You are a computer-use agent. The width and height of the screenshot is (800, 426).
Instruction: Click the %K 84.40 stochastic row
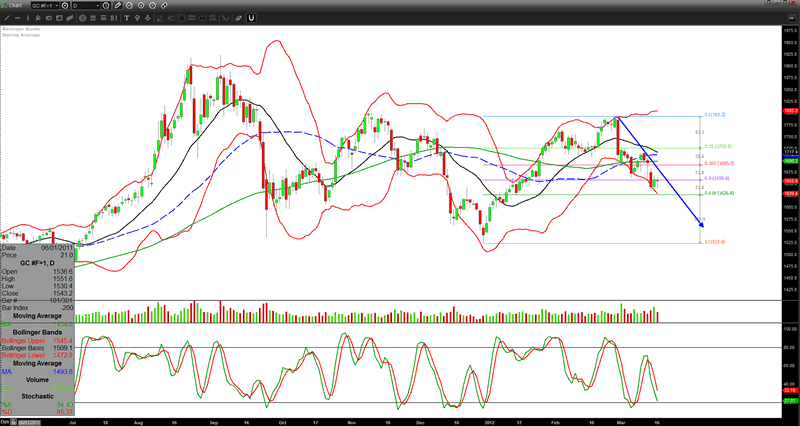click(37, 405)
